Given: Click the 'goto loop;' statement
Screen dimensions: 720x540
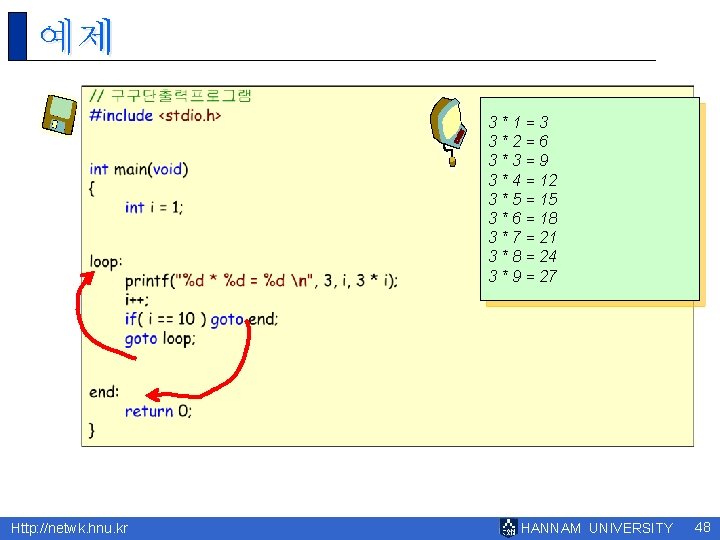Looking at the screenshot, I should (160, 339).
